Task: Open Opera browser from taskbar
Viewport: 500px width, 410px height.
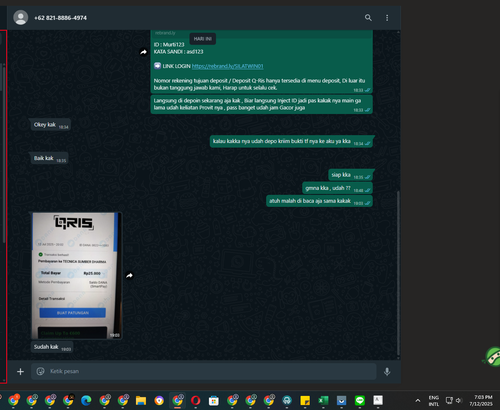Action: 196,400
